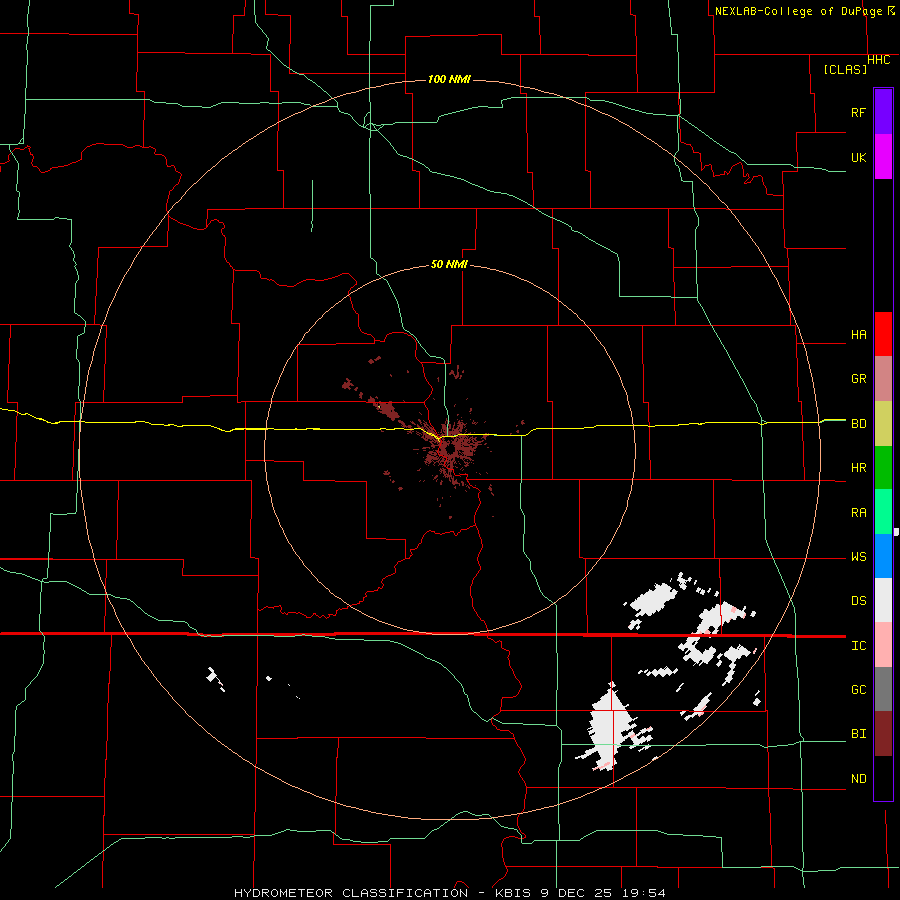900x900 pixels.
Task: Select the HHC product label
Action: (879, 60)
